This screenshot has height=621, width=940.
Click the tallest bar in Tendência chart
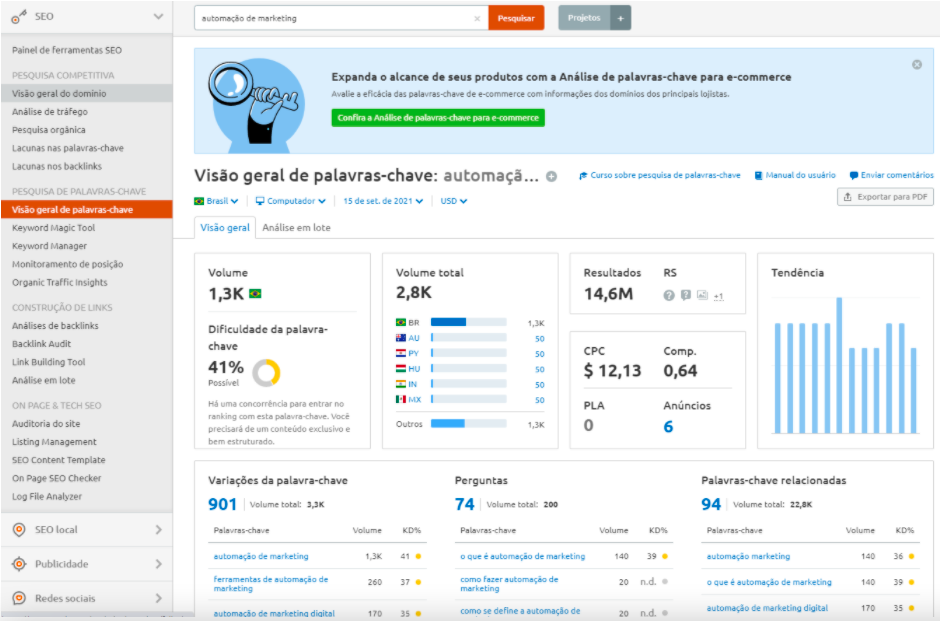coord(839,365)
